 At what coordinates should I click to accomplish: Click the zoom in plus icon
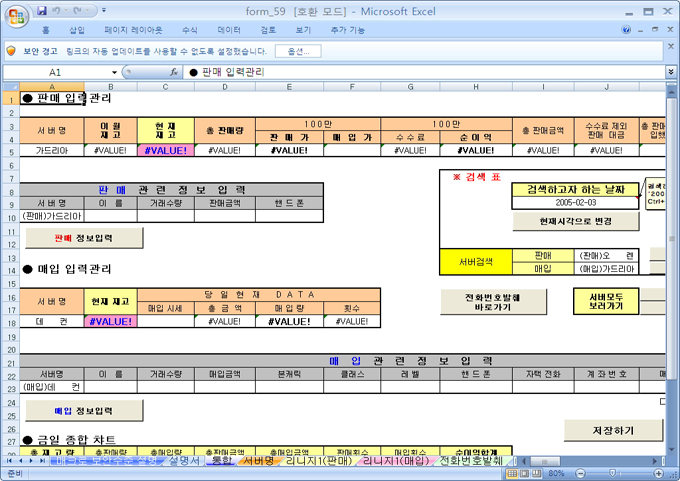click(657, 473)
